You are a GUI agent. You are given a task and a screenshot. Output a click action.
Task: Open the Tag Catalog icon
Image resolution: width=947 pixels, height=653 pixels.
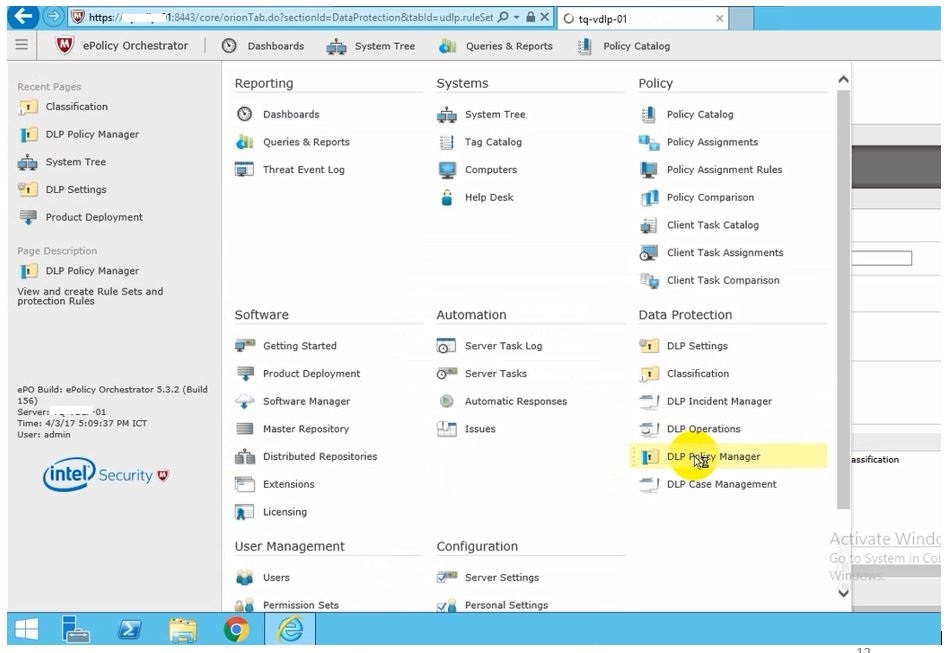point(447,143)
